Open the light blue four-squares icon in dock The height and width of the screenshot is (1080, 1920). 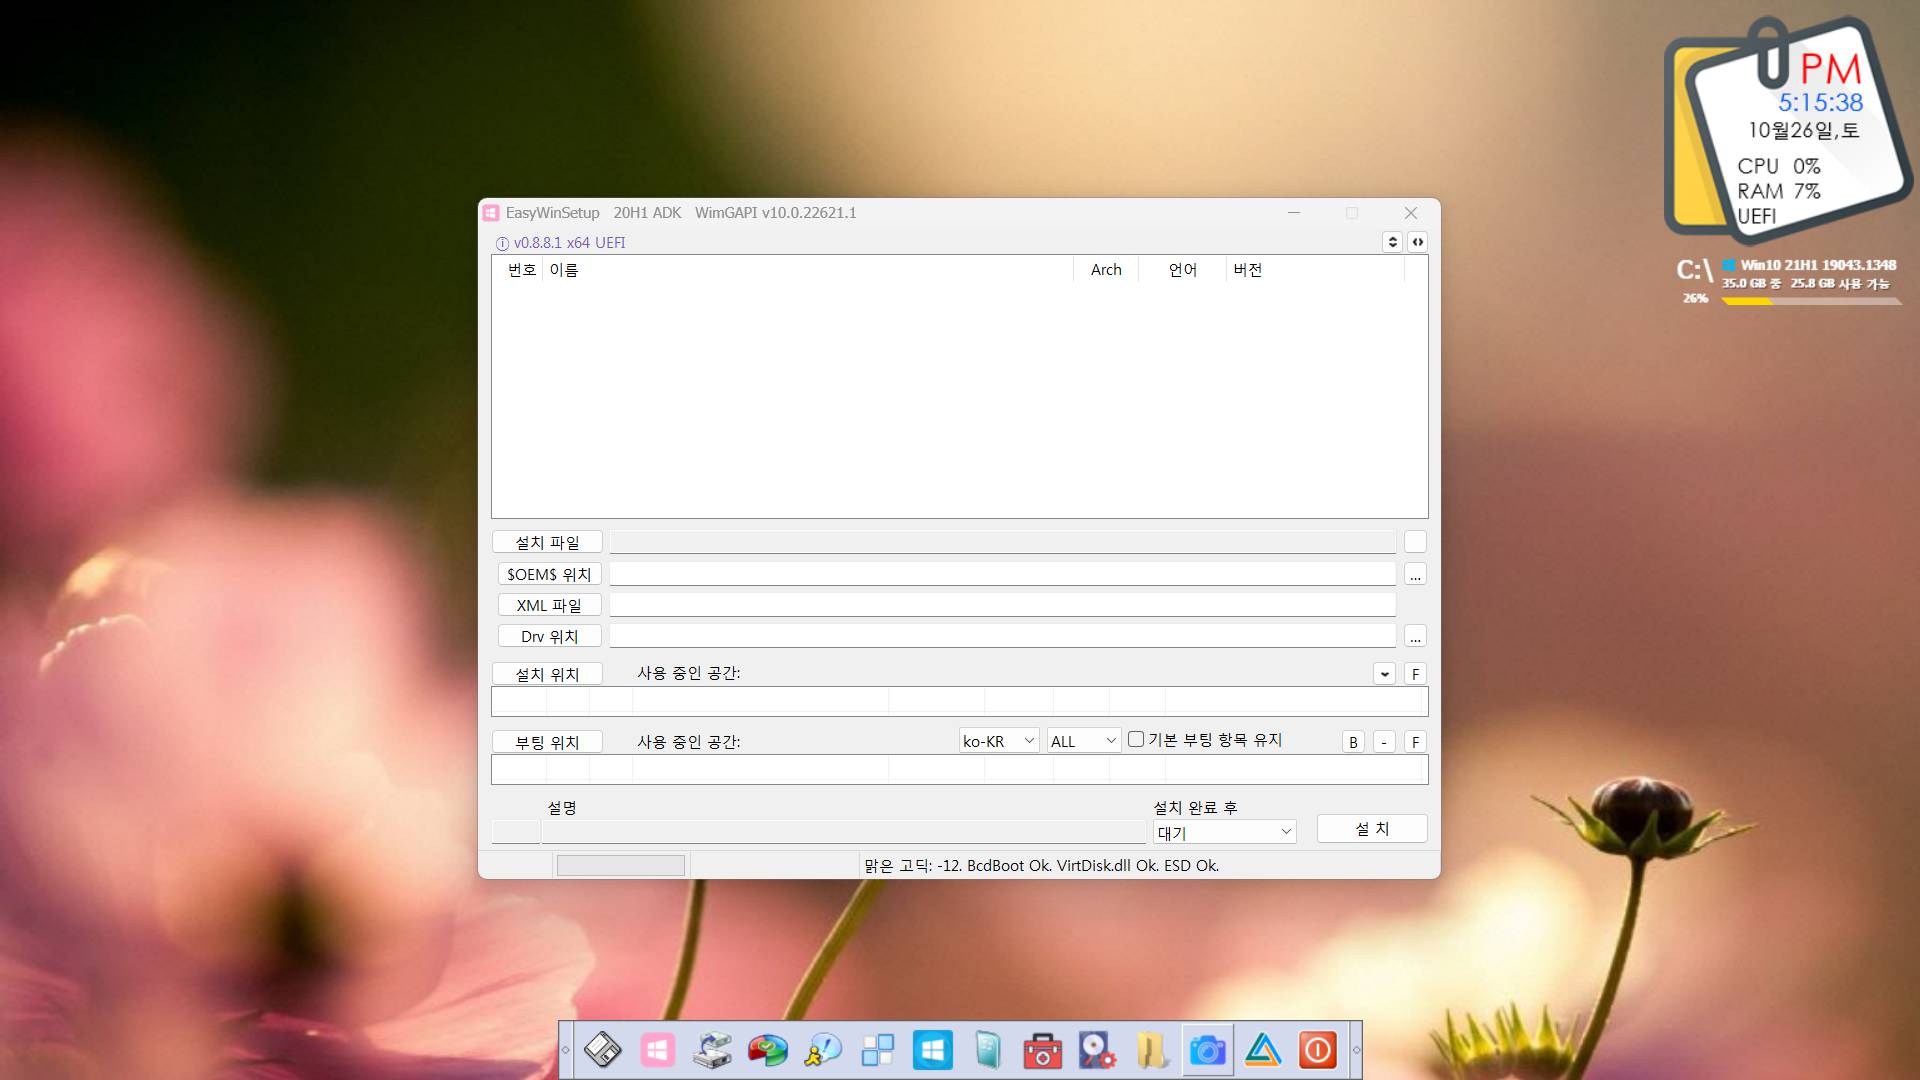(878, 1050)
